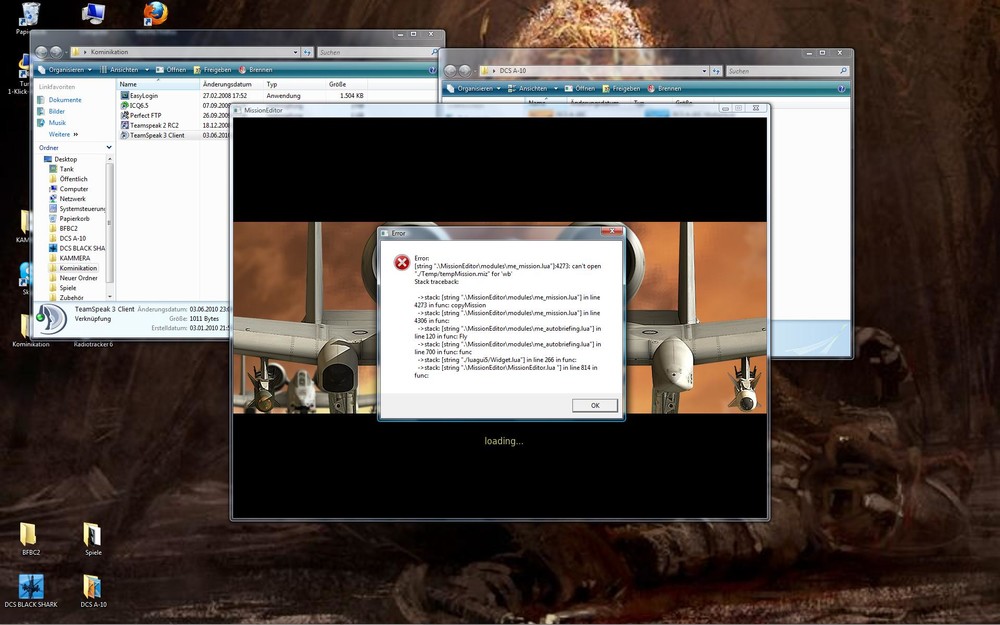Select BFBC2 in folder tree
Image resolution: width=1000 pixels, height=625 pixels.
(x=64, y=228)
